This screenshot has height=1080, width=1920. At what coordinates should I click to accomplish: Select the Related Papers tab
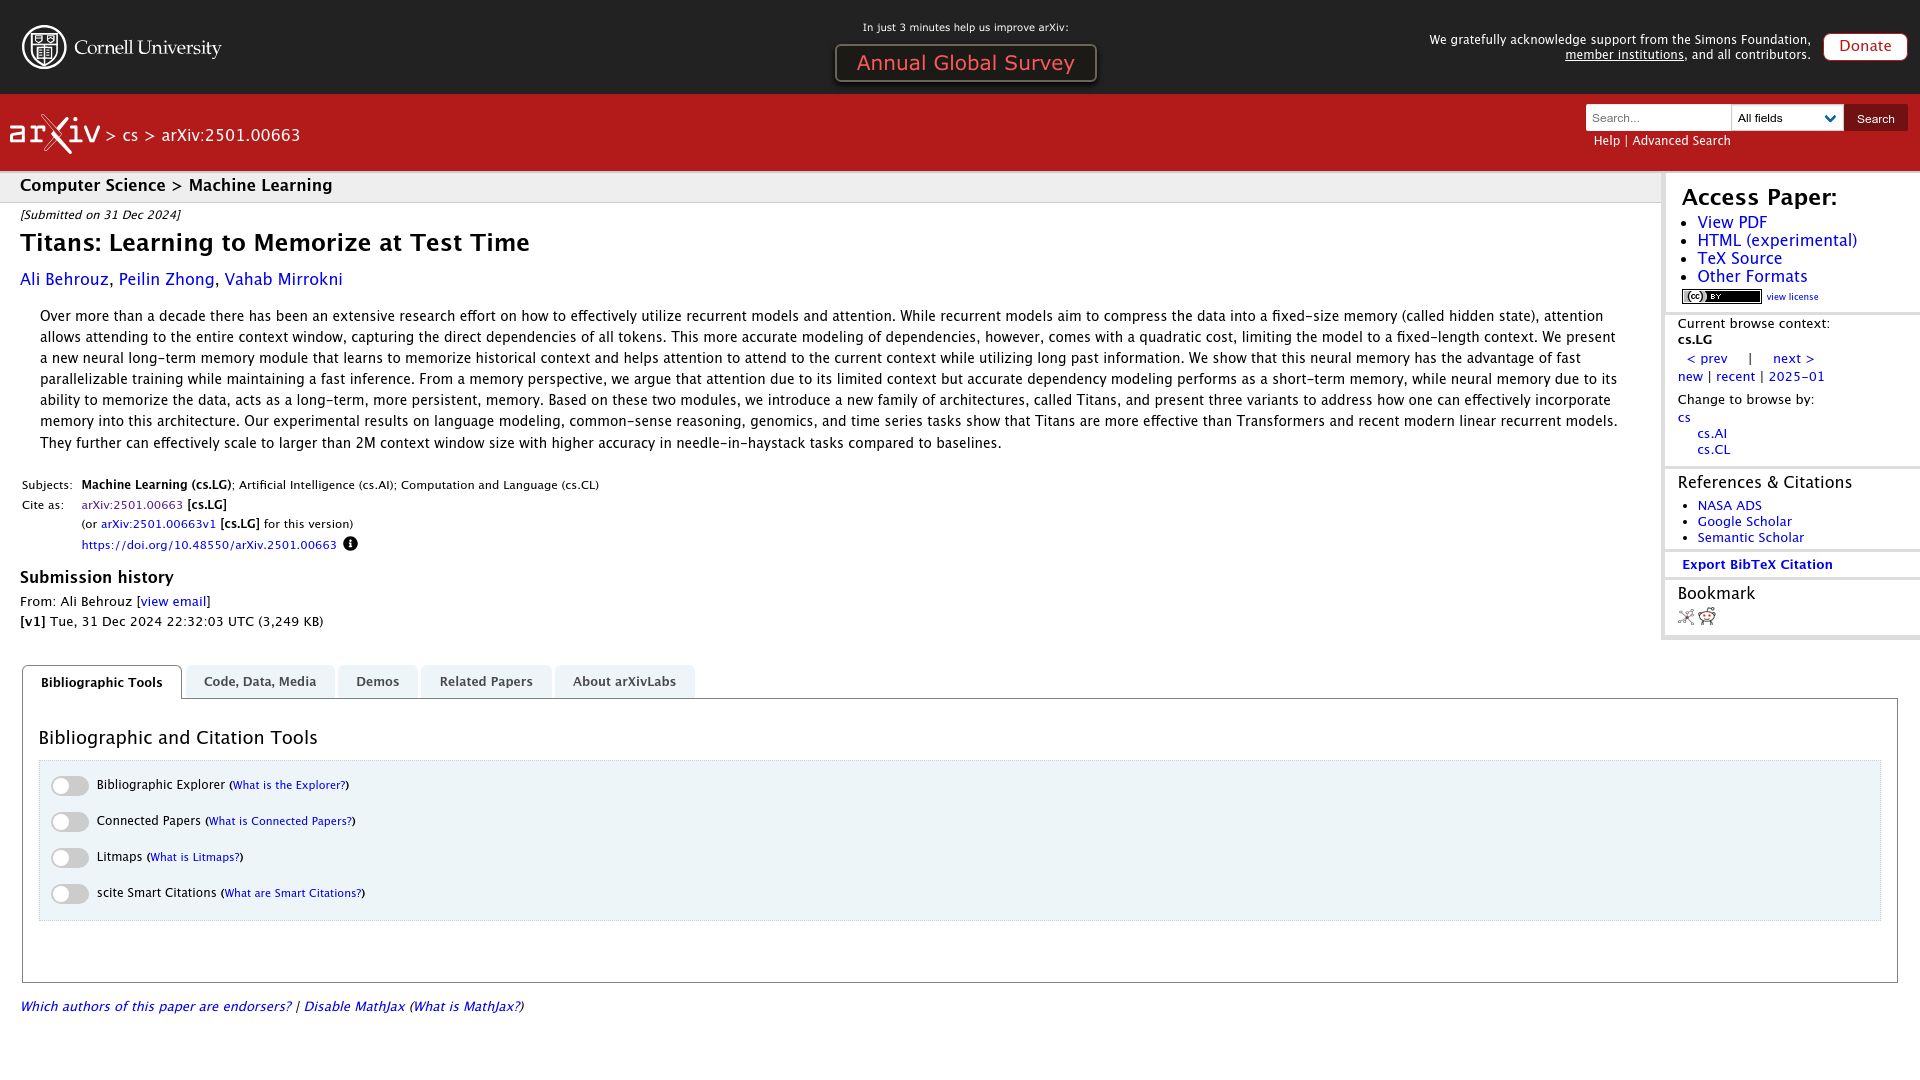pos(486,682)
